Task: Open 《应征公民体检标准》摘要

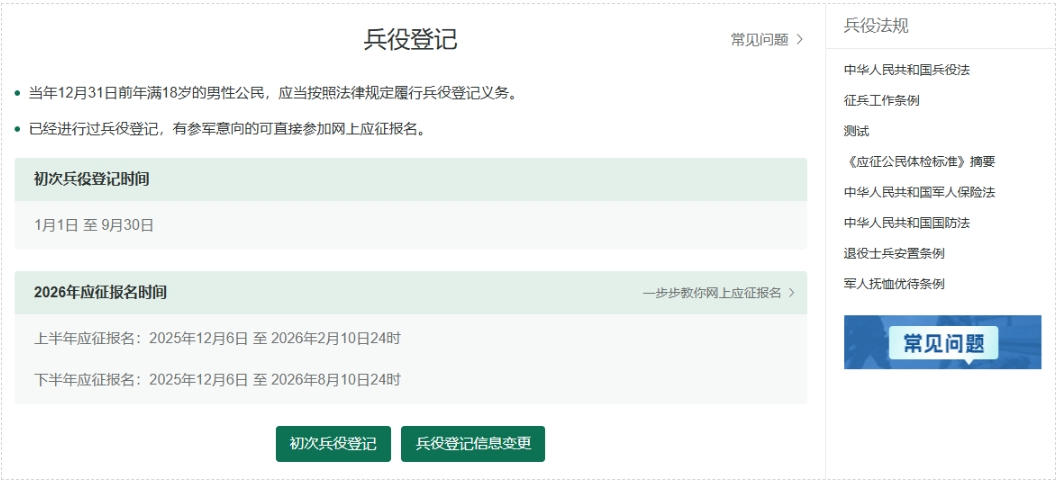Action: pyautogui.click(x=919, y=161)
